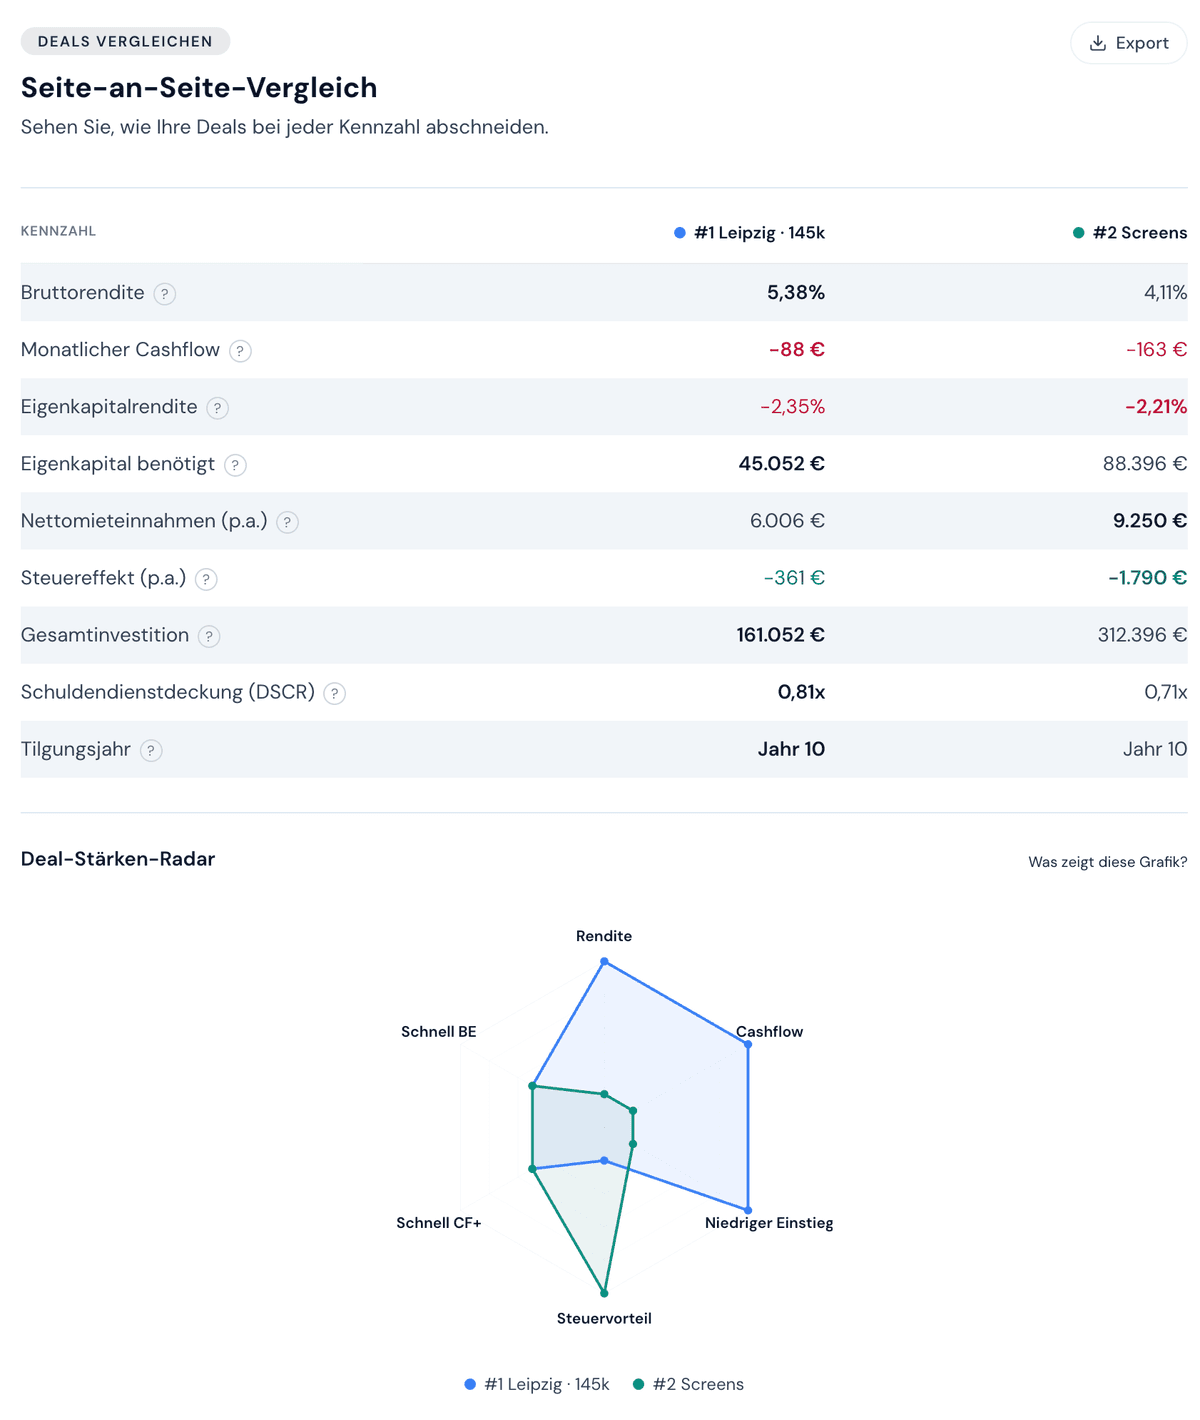This screenshot has height=1420, width=1200.
Task: Click the Deals vergleichen badge
Action: coord(125,41)
